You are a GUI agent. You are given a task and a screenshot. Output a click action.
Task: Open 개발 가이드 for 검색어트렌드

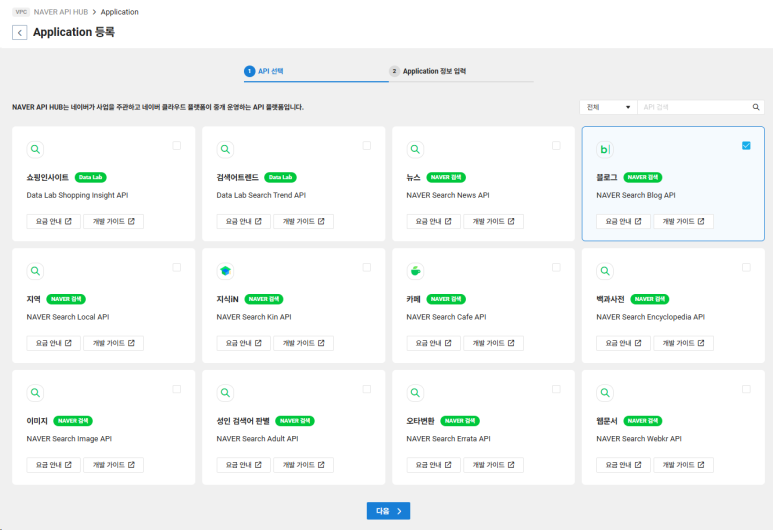pyautogui.click(x=303, y=221)
